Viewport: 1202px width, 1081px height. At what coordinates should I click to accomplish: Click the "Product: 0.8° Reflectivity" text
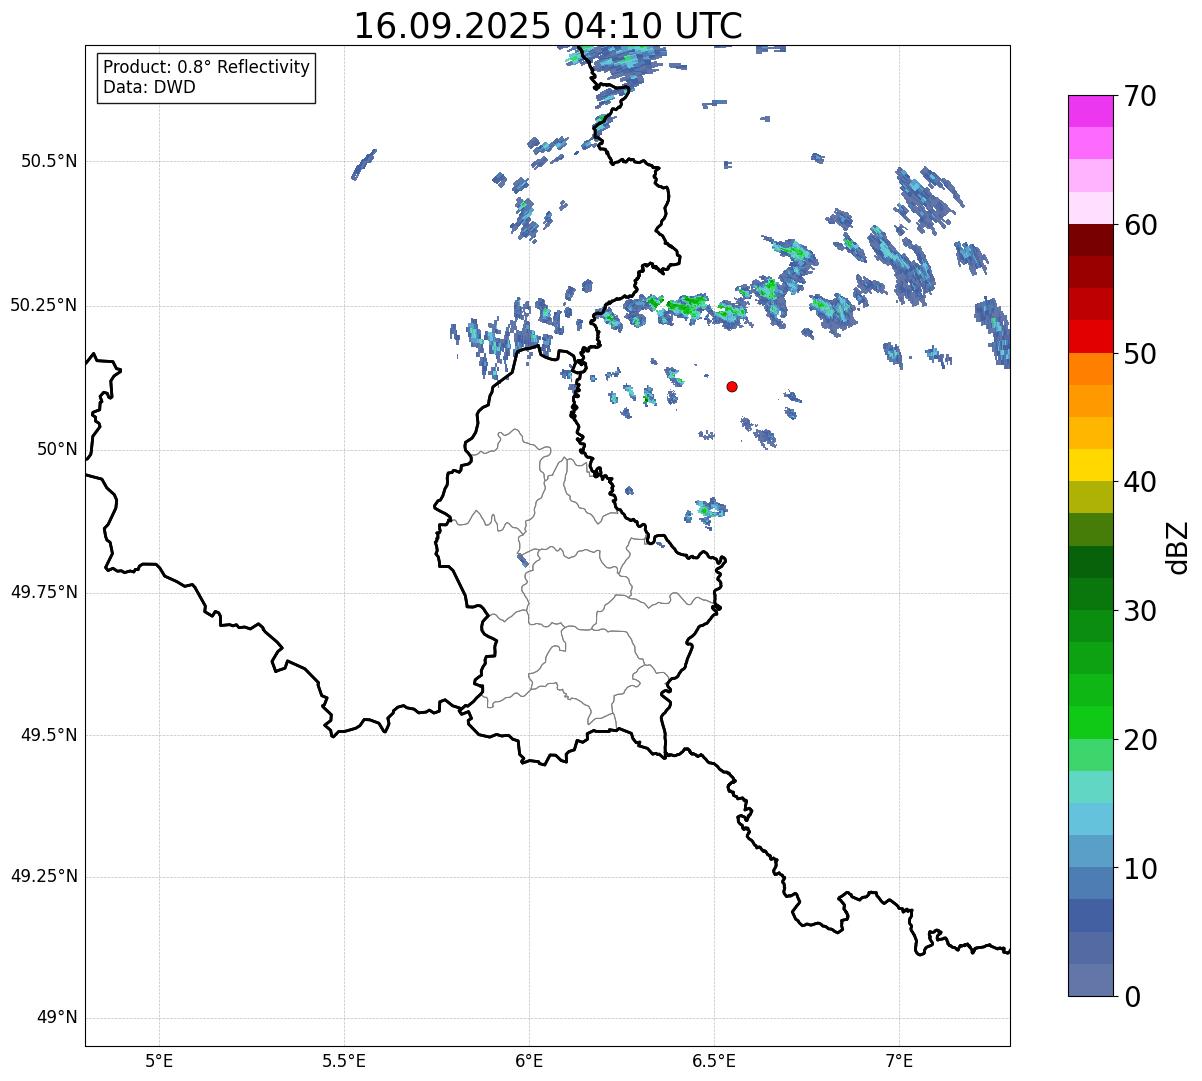207,67
